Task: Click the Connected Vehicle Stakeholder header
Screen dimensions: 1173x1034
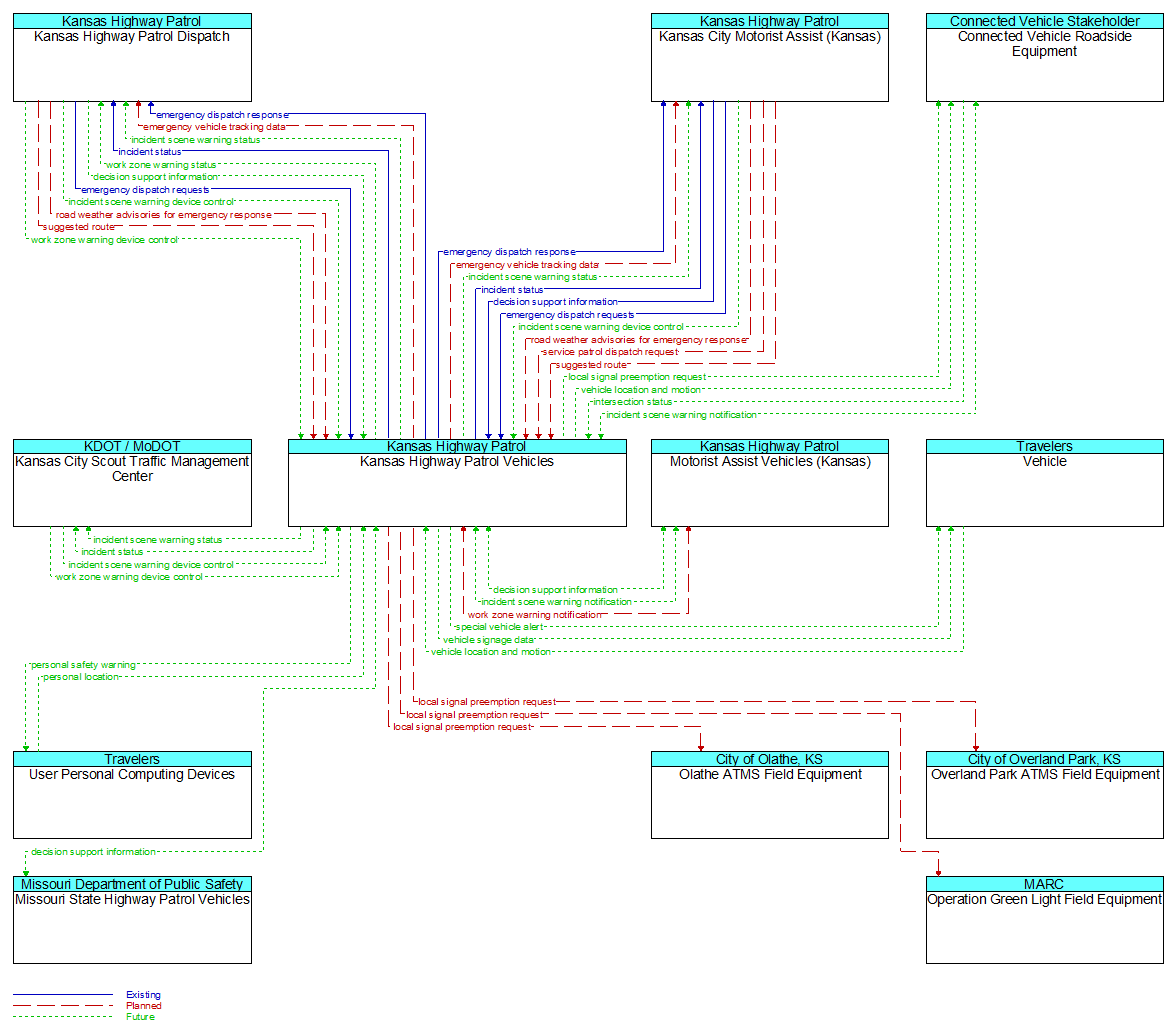Action: coord(1044,21)
